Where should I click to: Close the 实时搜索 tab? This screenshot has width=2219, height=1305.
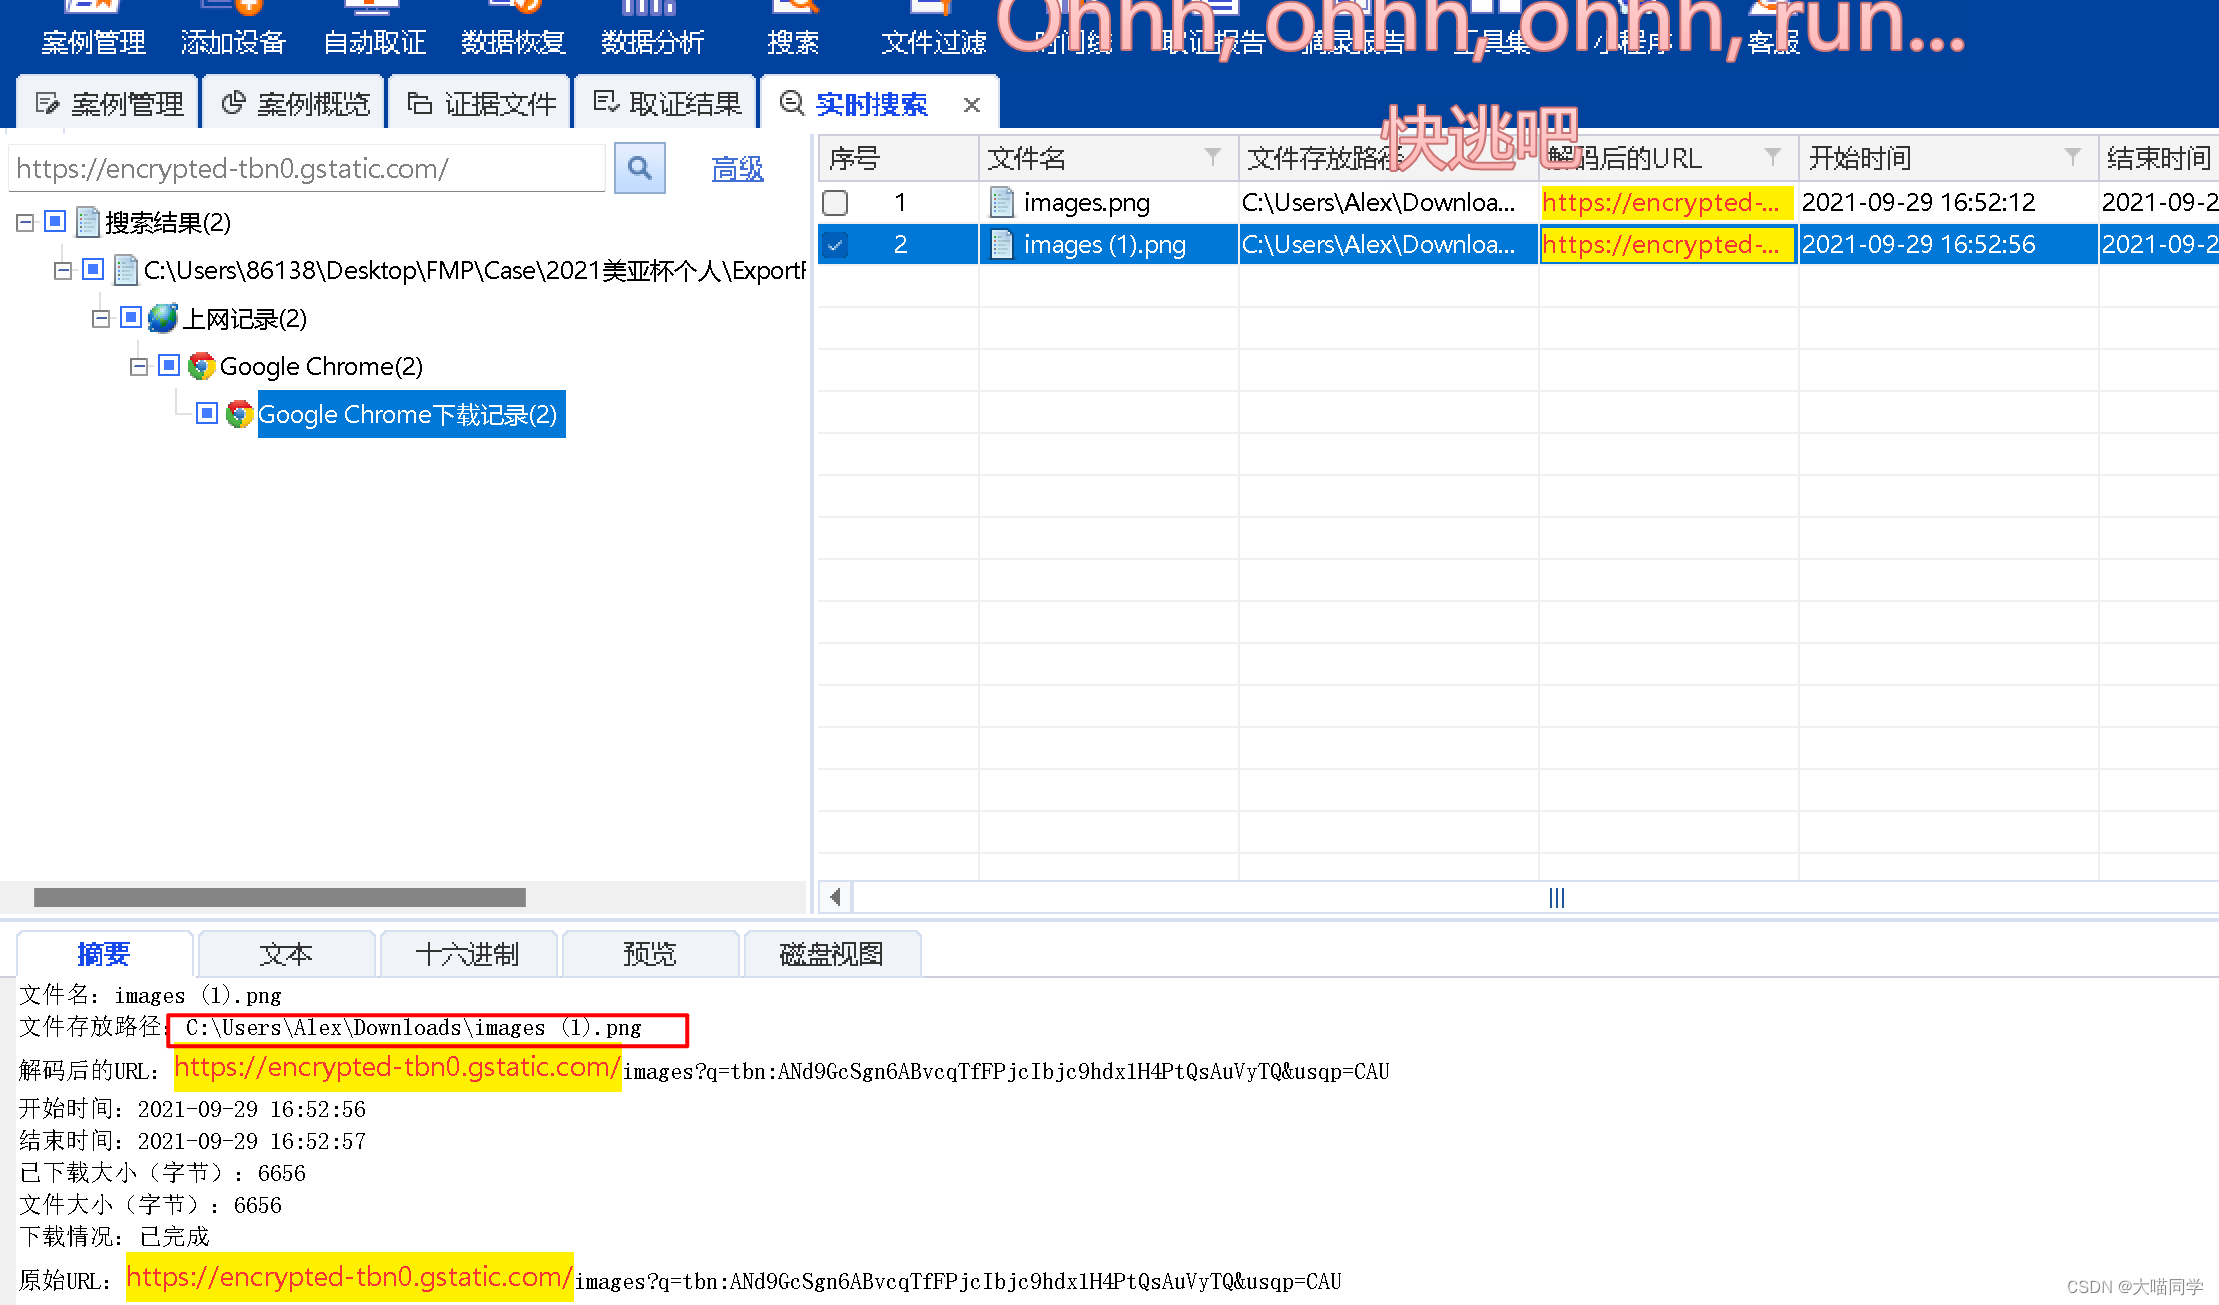point(971,104)
